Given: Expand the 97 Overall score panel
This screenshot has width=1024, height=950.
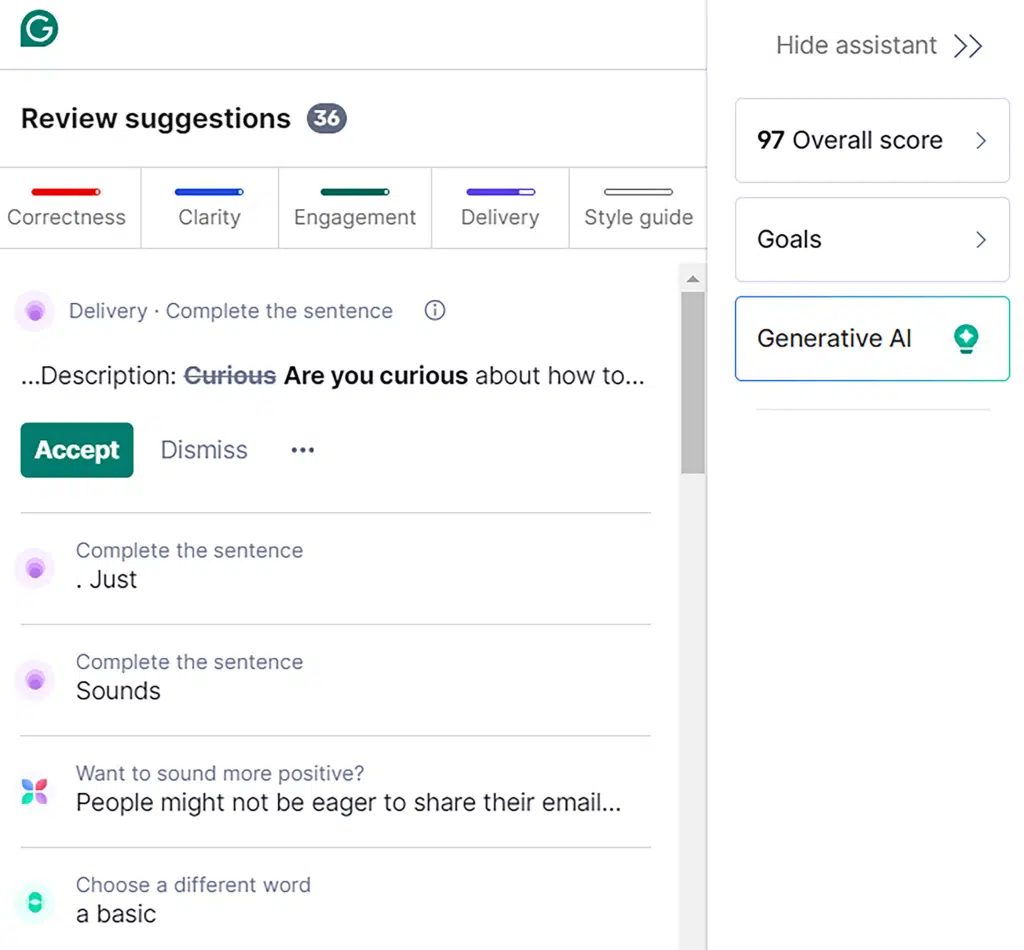Looking at the screenshot, I should [x=871, y=140].
